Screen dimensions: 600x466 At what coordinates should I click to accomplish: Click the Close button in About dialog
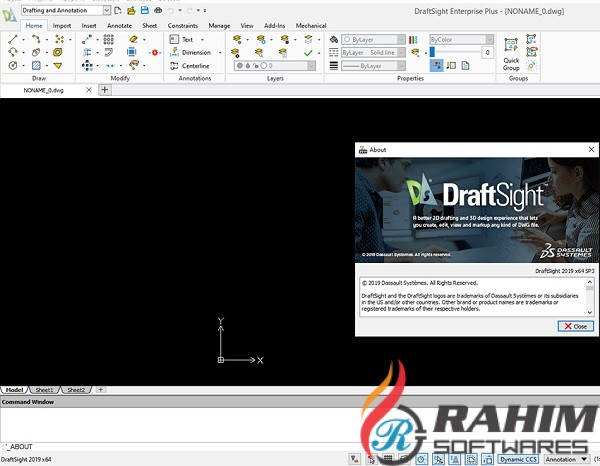(x=576, y=326)
